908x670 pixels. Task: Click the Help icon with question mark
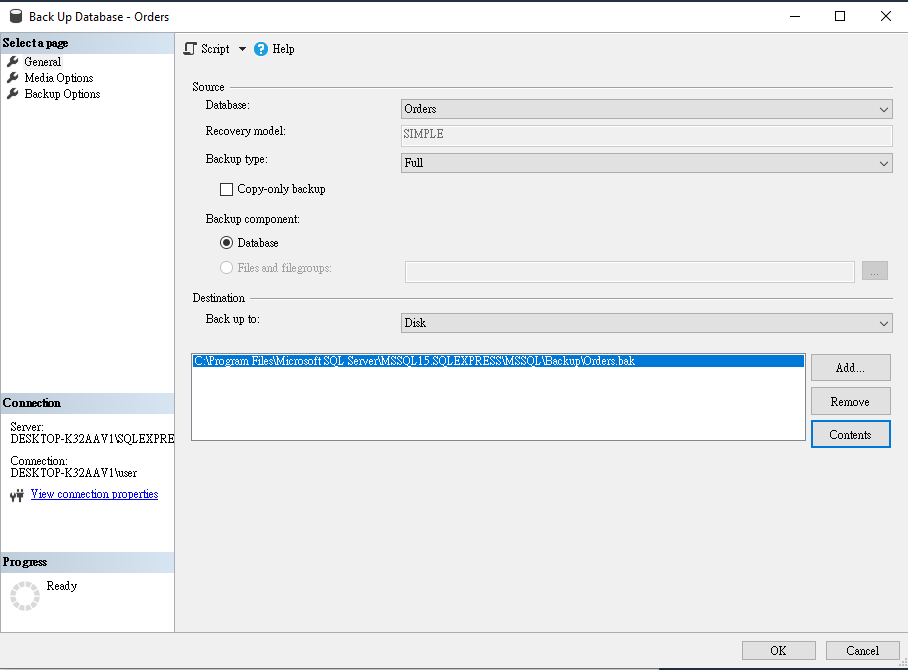pos(259,48)
